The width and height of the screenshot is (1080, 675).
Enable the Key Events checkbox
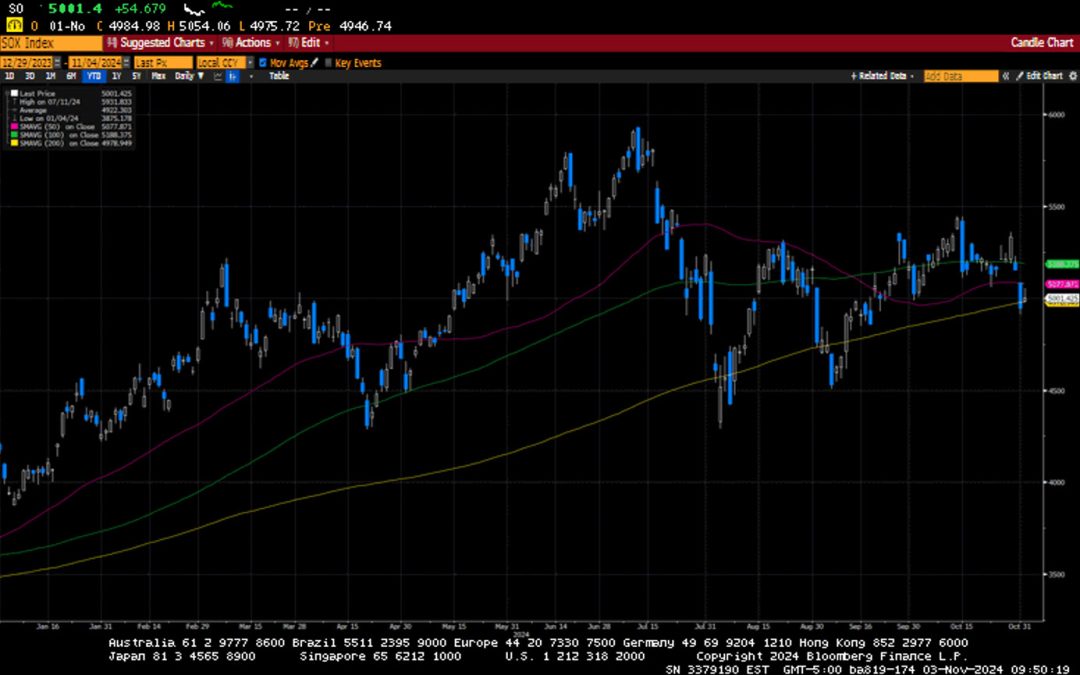point(329,62)
